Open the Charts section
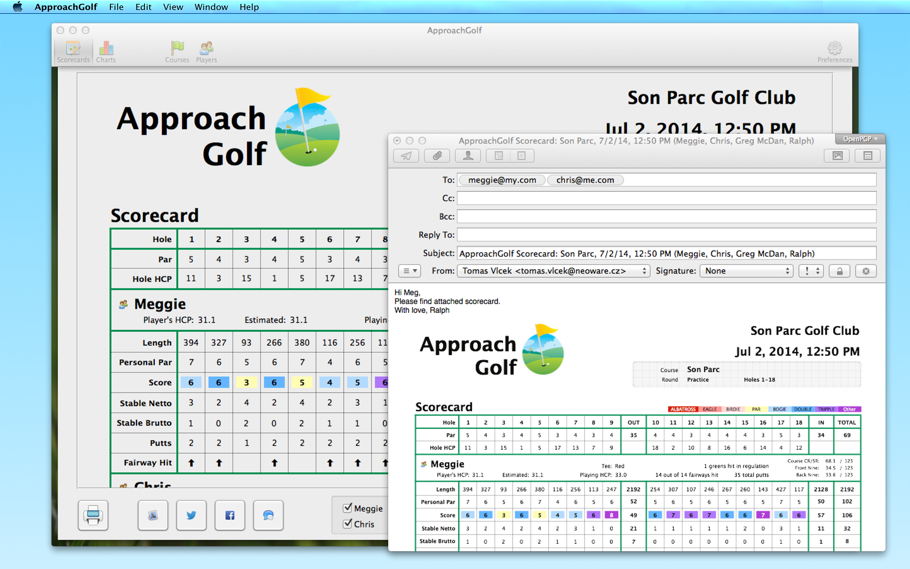 [x=106, y=52]
